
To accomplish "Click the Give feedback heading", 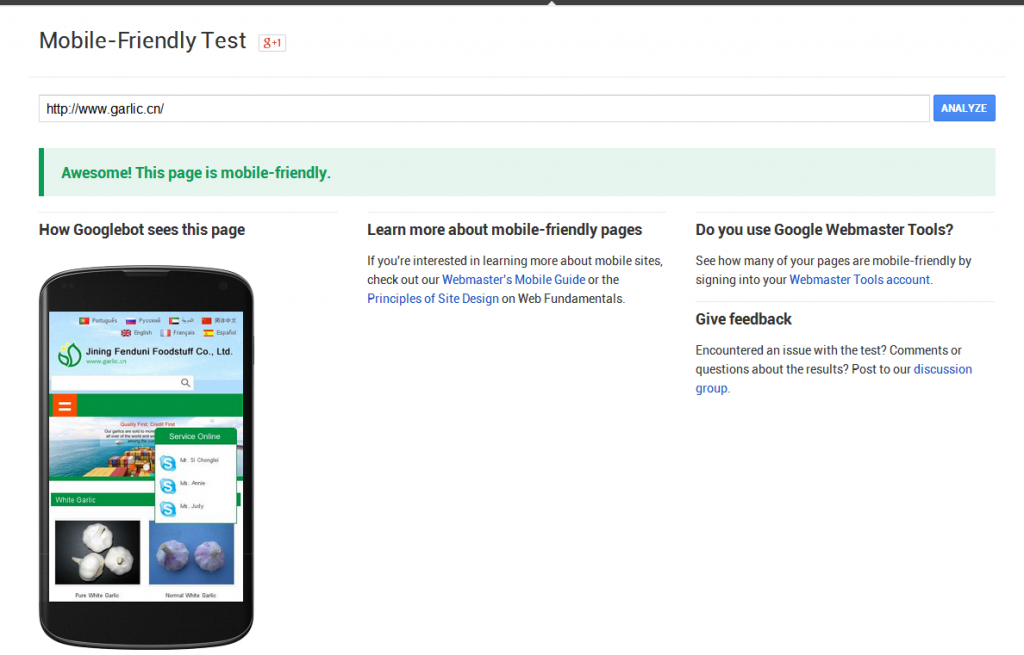I will click(x=743, y=319).
